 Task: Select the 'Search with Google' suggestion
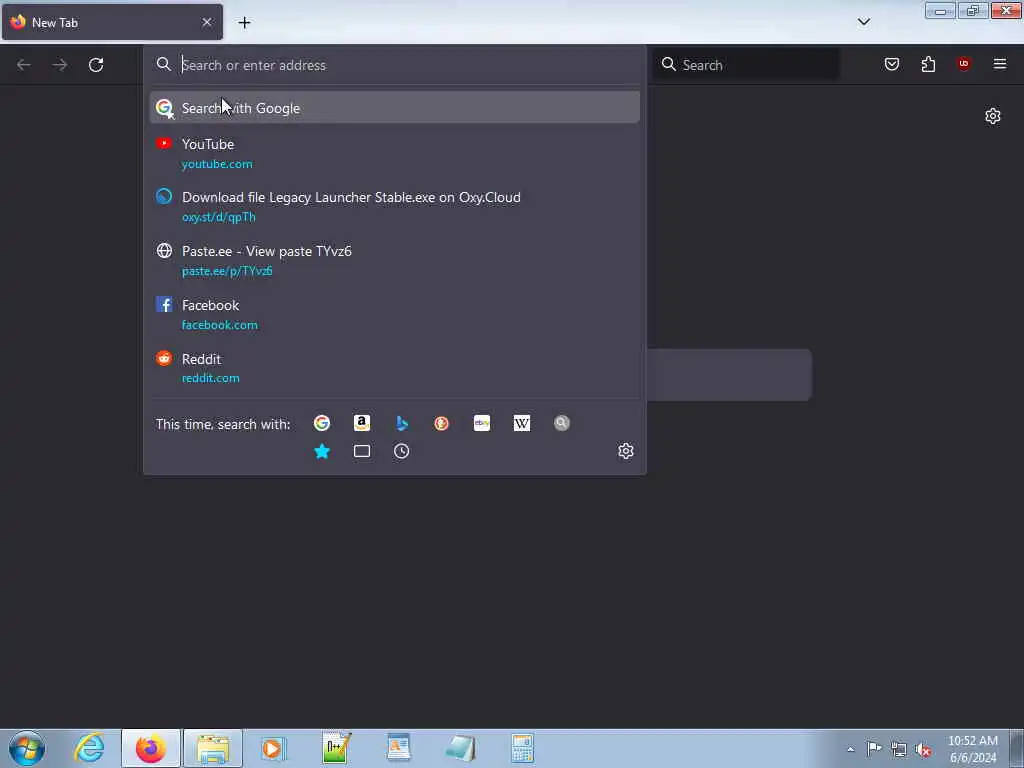pos(395,108)
